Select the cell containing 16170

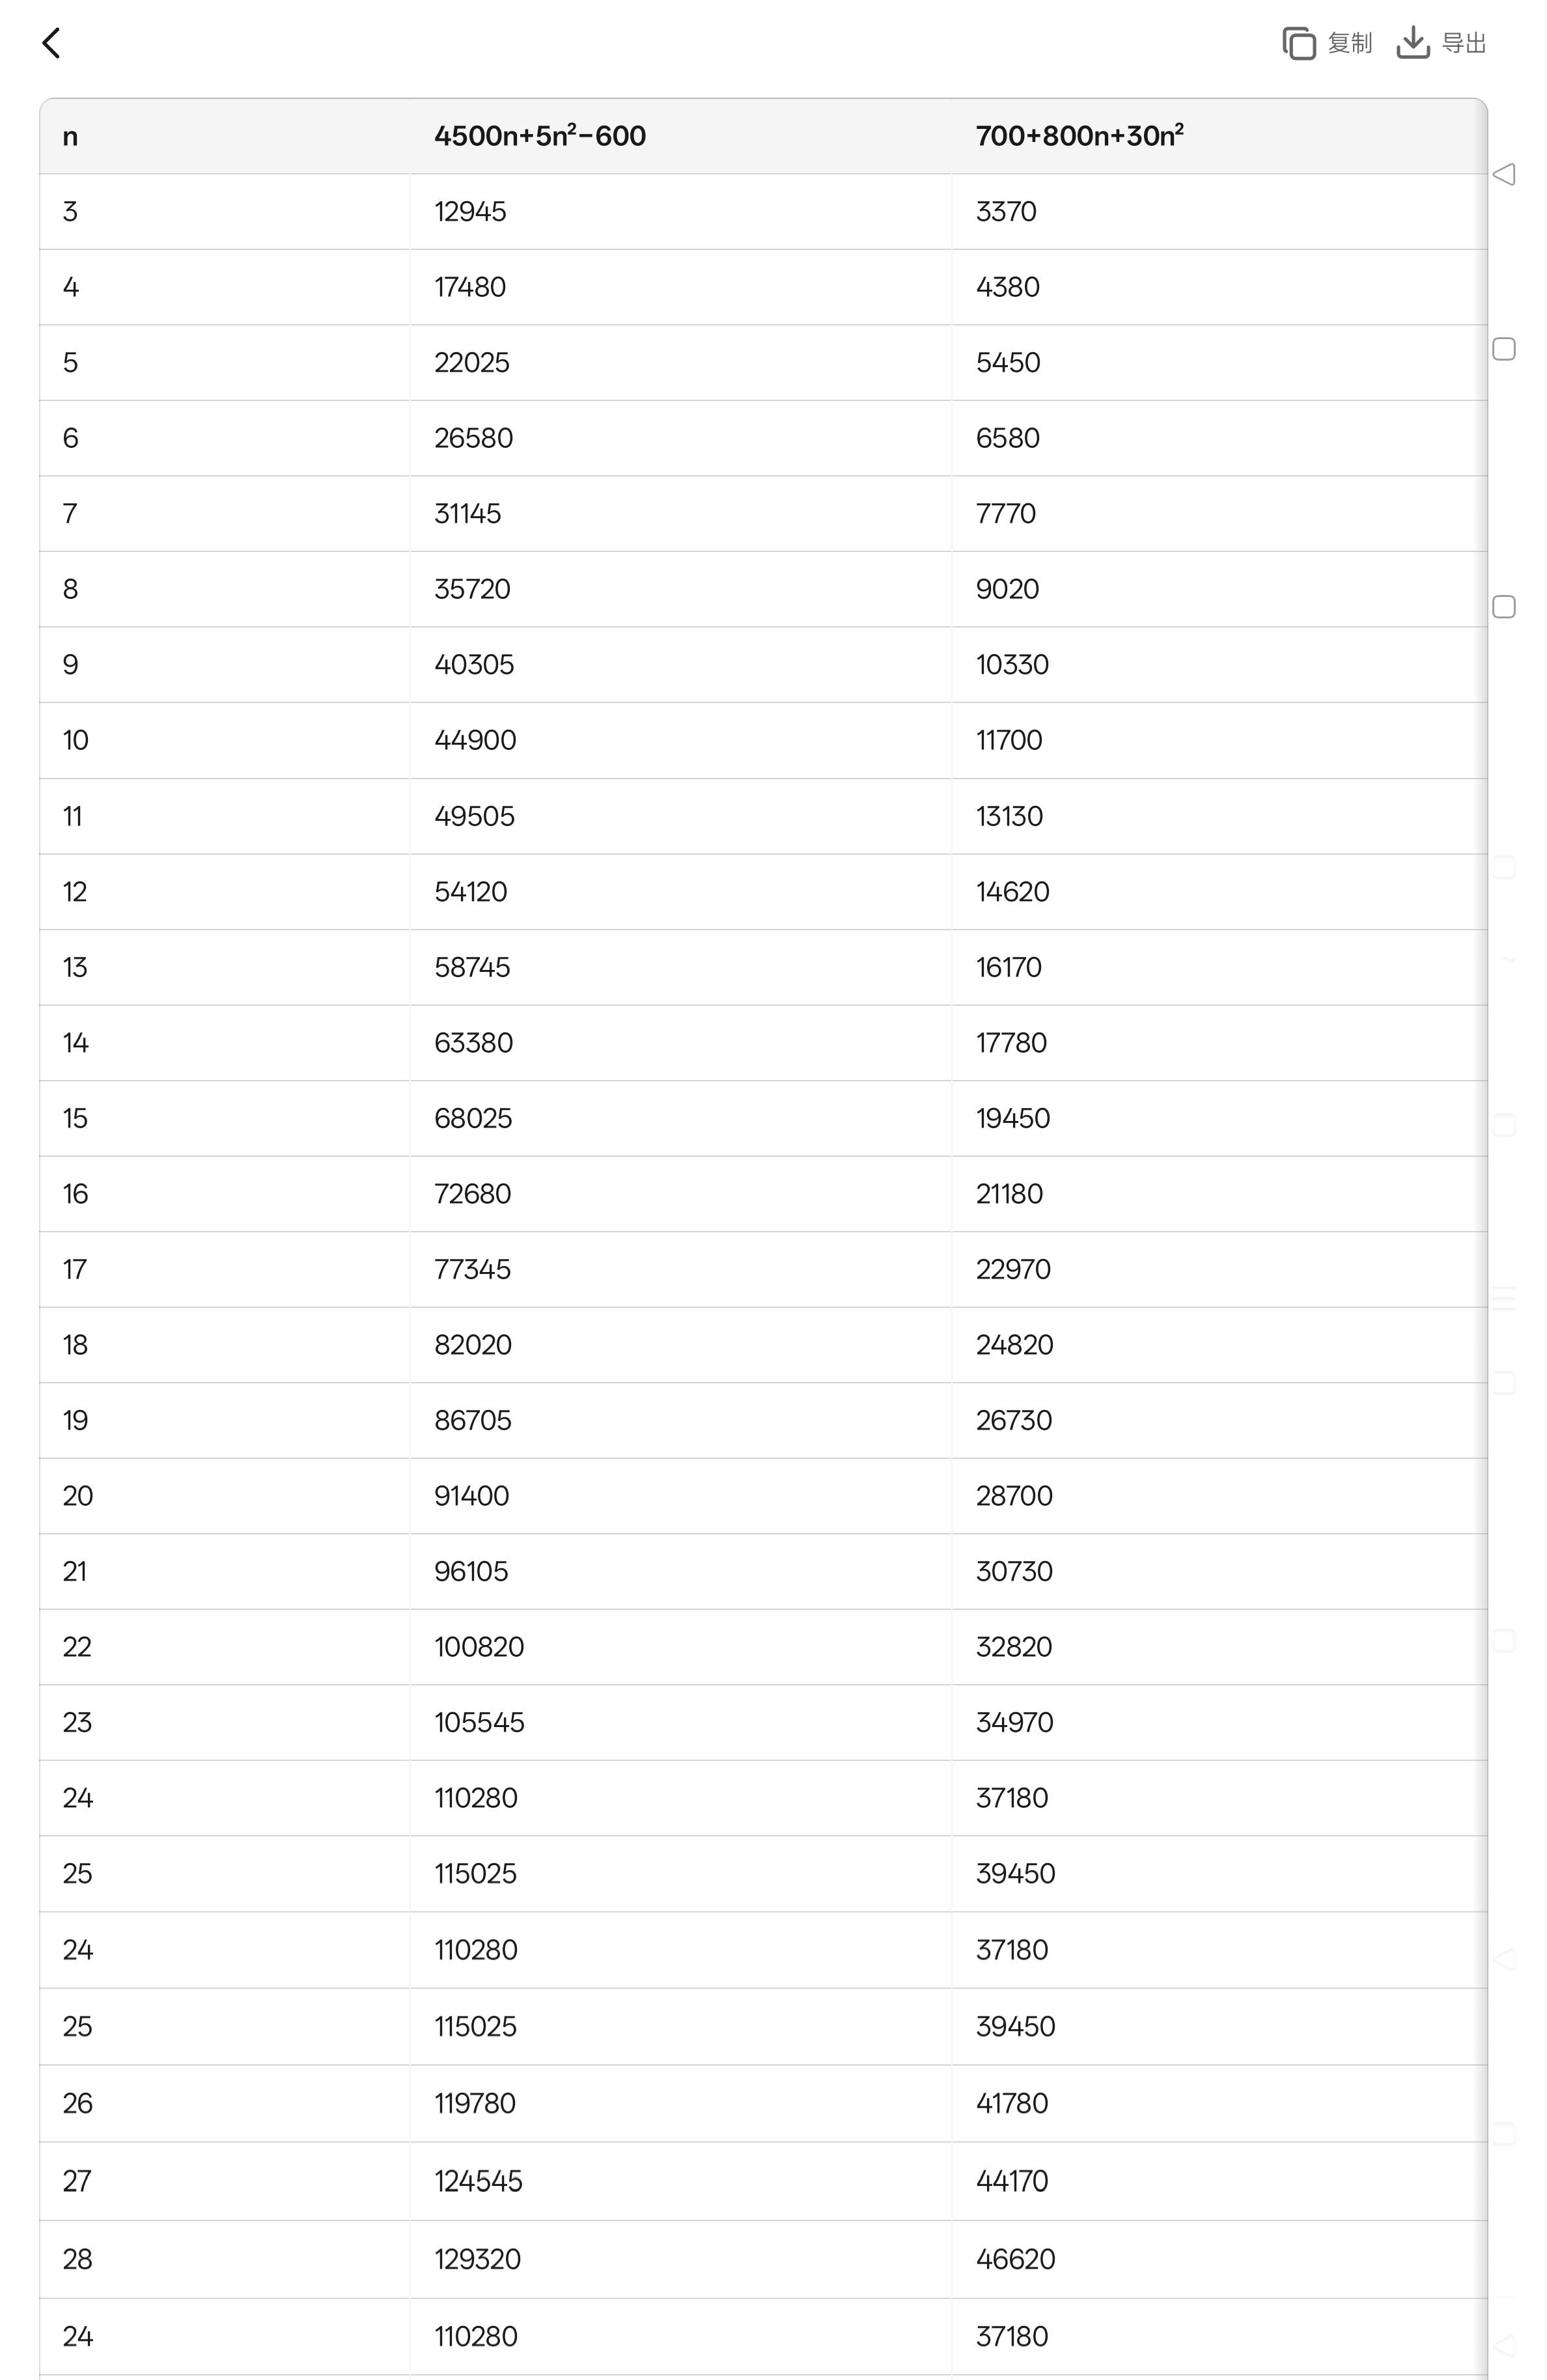click(x=1009, y=968)
